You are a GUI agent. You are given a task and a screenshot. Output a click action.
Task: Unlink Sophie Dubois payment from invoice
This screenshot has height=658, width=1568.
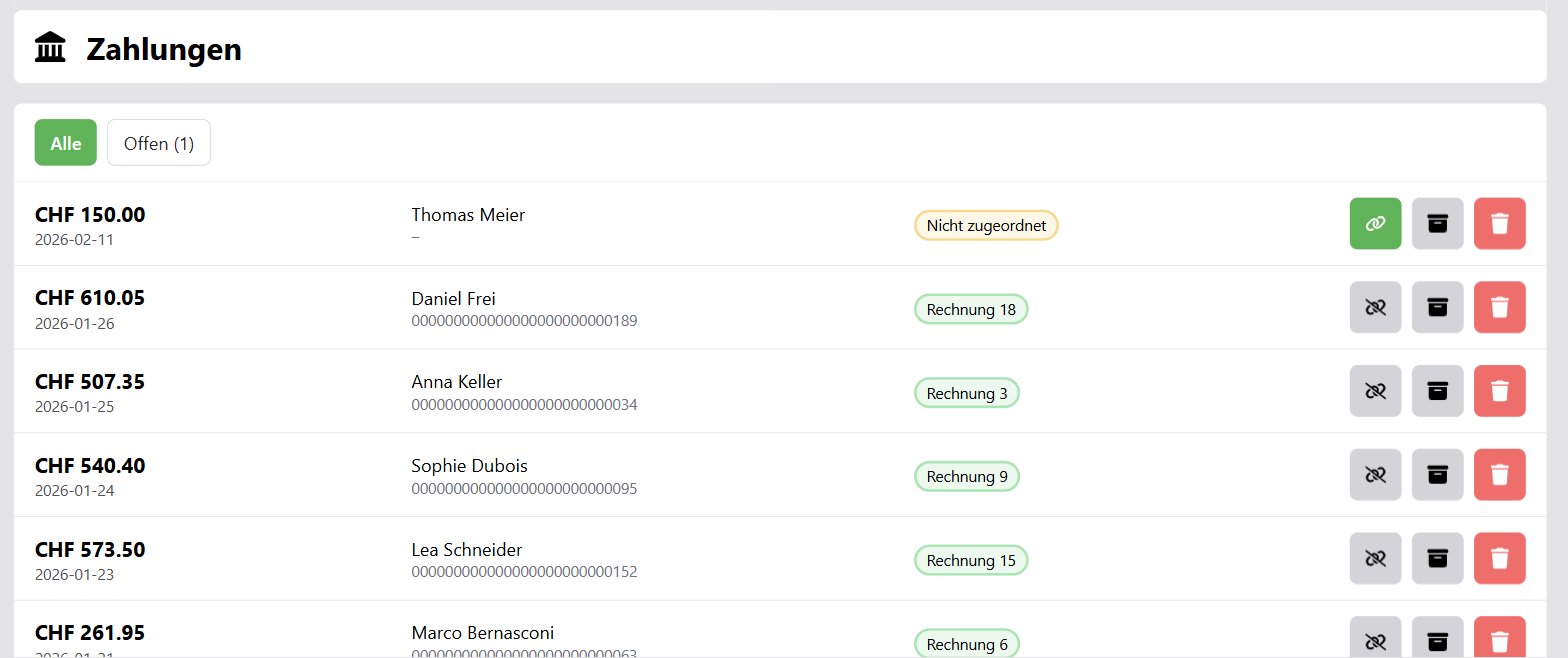point(1375,474)
